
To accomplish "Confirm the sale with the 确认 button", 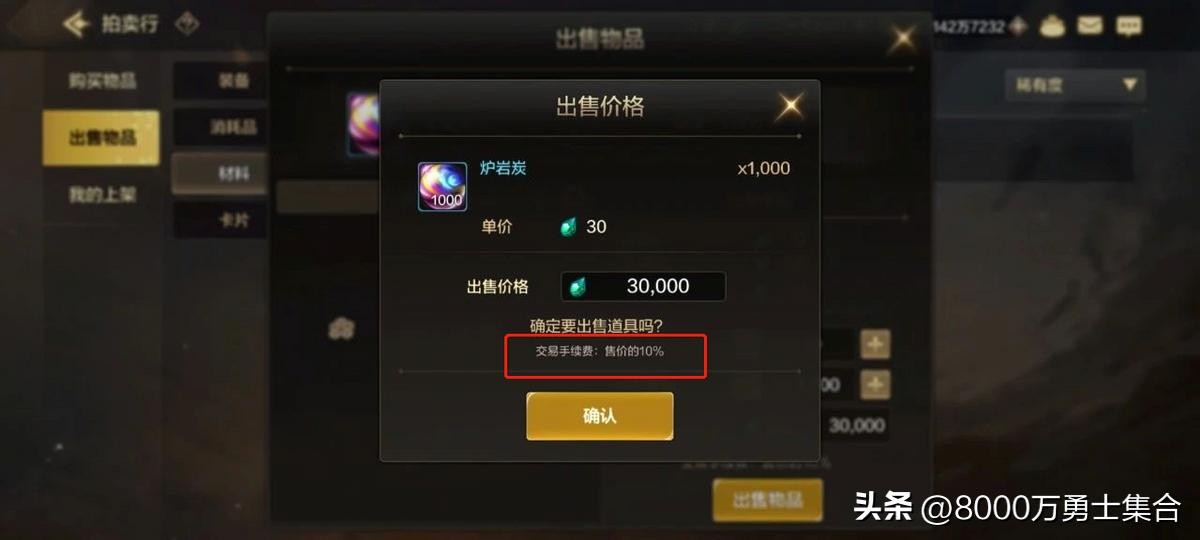I will pyautogui.click(x=600, y=416).
